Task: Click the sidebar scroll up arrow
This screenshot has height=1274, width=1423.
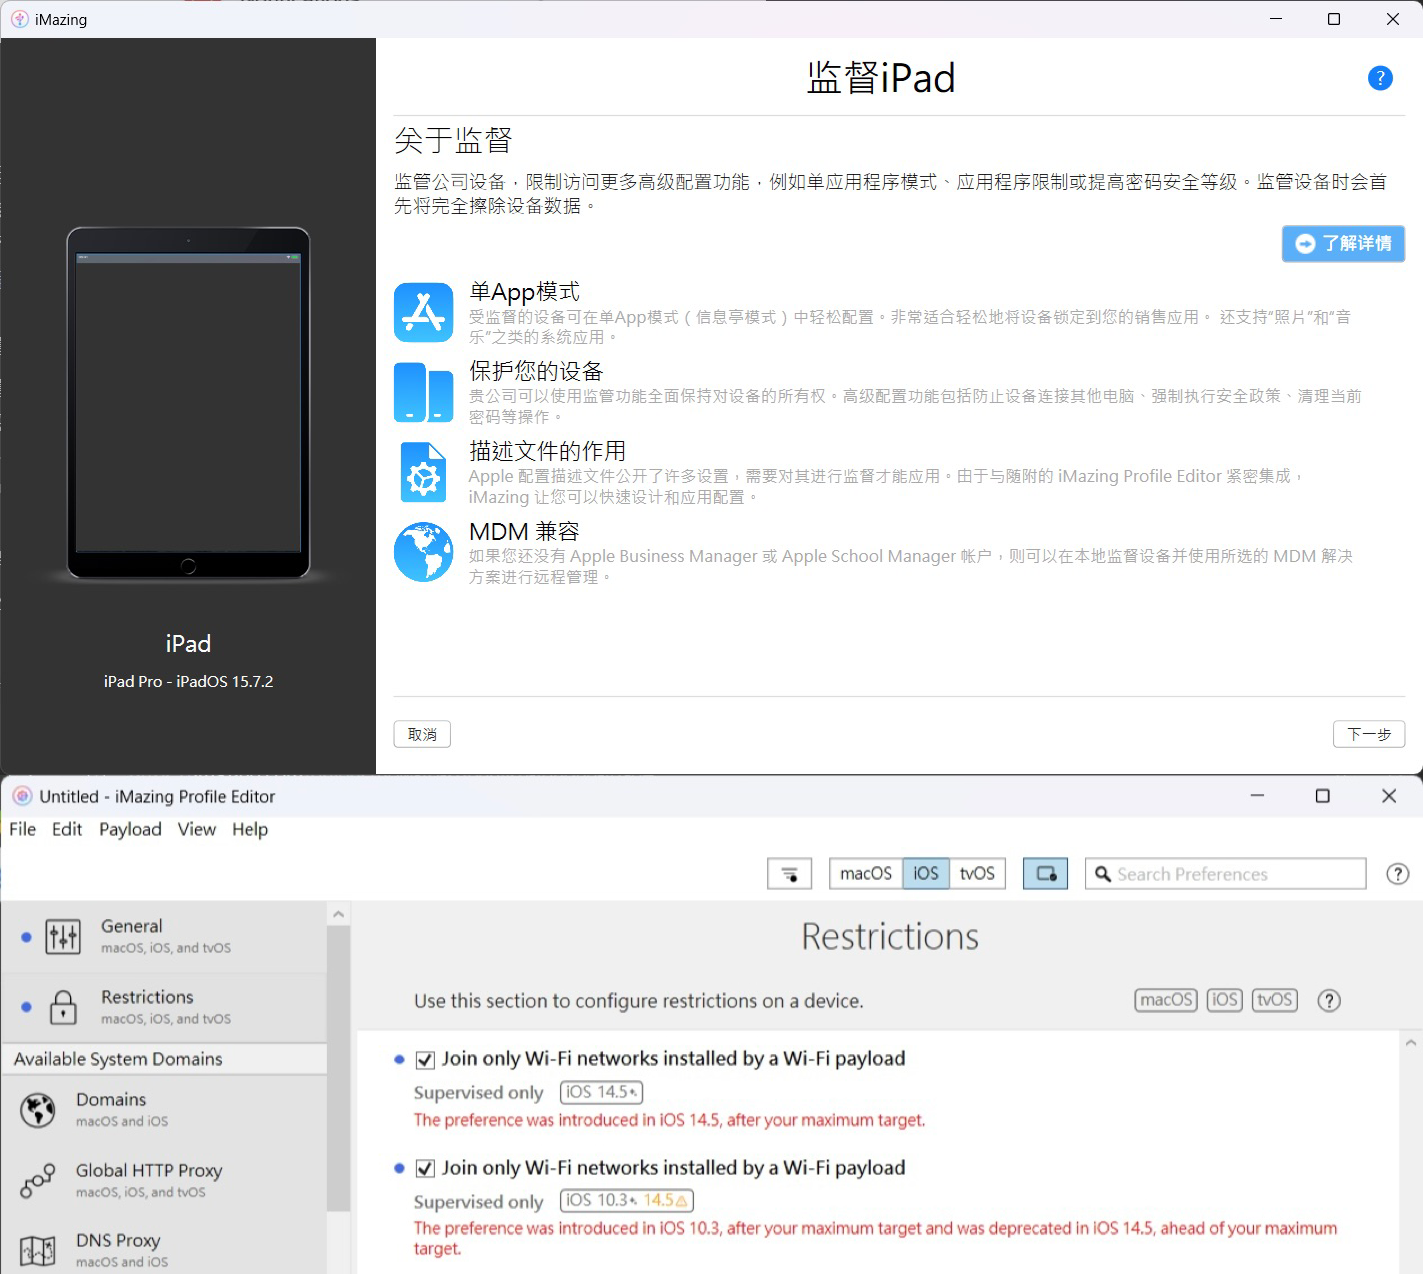Action: pos(338,914)
